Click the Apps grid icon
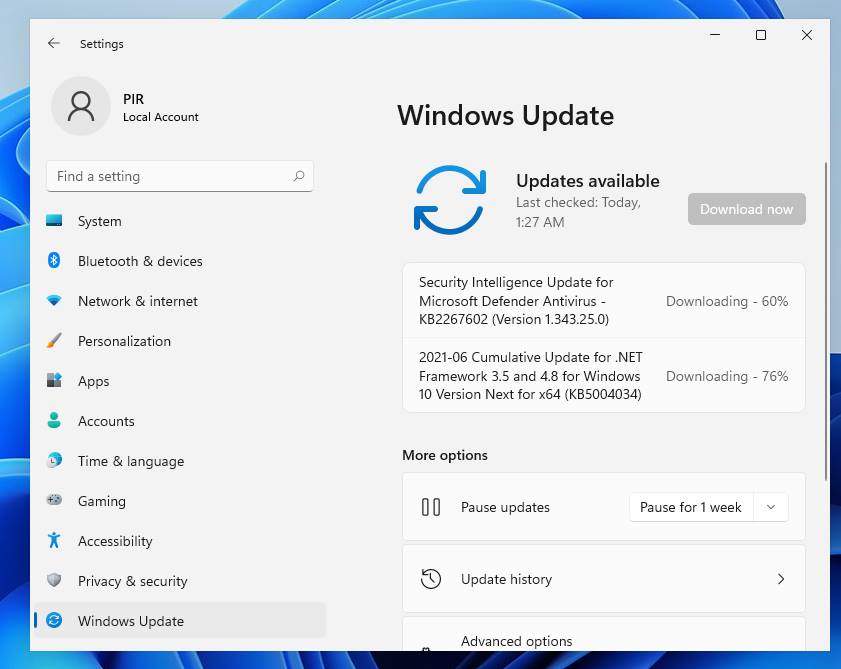 tap(54, 380)
